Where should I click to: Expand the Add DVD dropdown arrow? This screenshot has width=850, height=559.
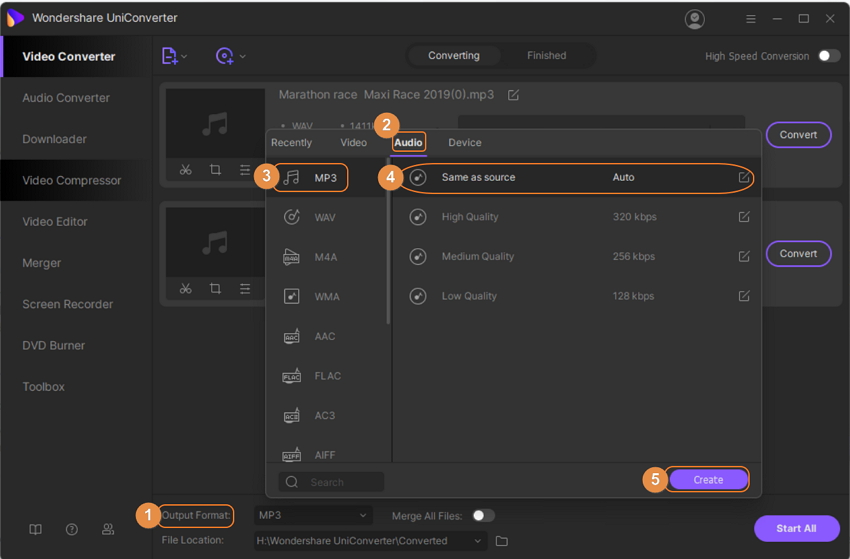click(243, 57)
